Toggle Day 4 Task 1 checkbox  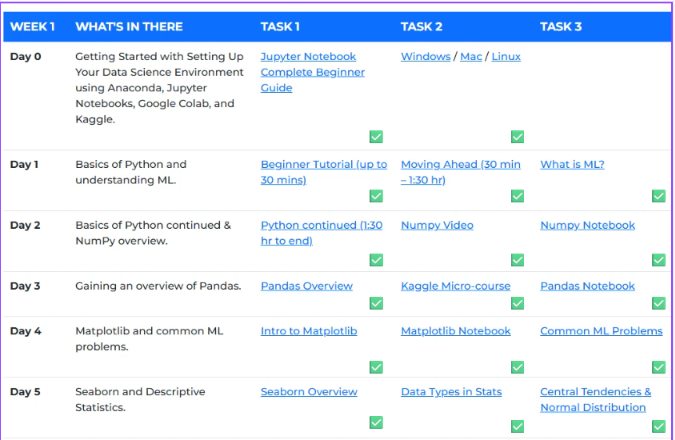pyautogui.click(x=376, y=367)
